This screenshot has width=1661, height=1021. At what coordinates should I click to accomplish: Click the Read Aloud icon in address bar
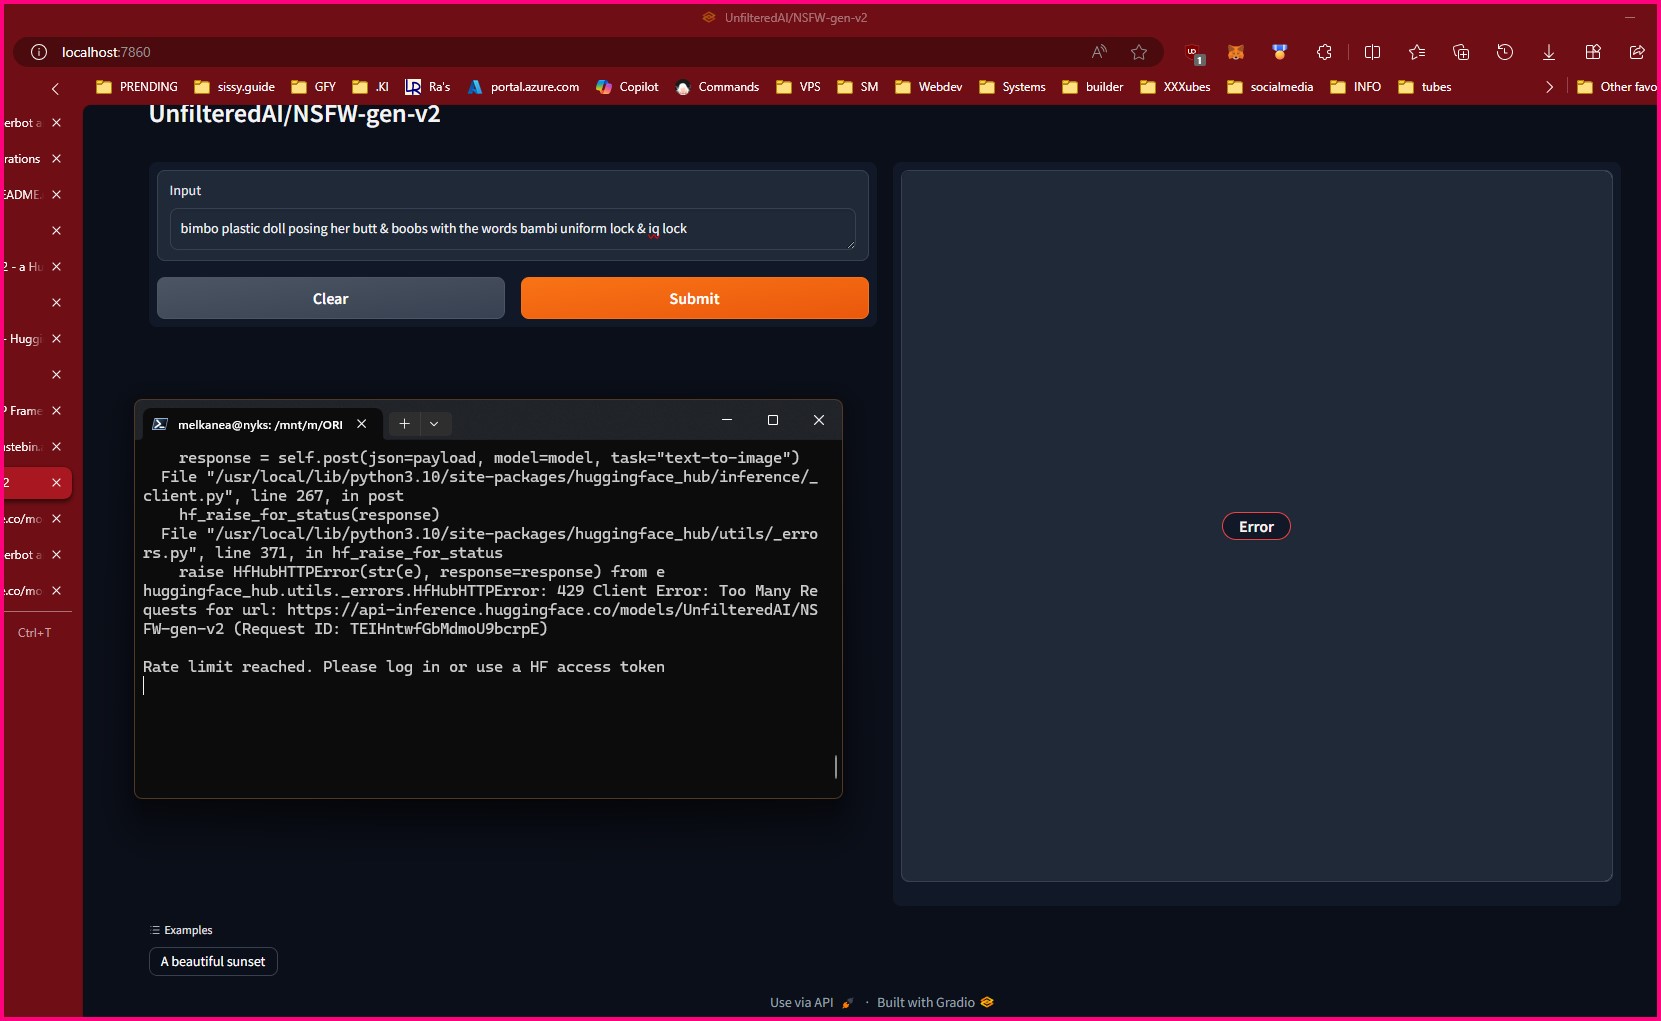pyautogui.click(x=1099, y=52)
